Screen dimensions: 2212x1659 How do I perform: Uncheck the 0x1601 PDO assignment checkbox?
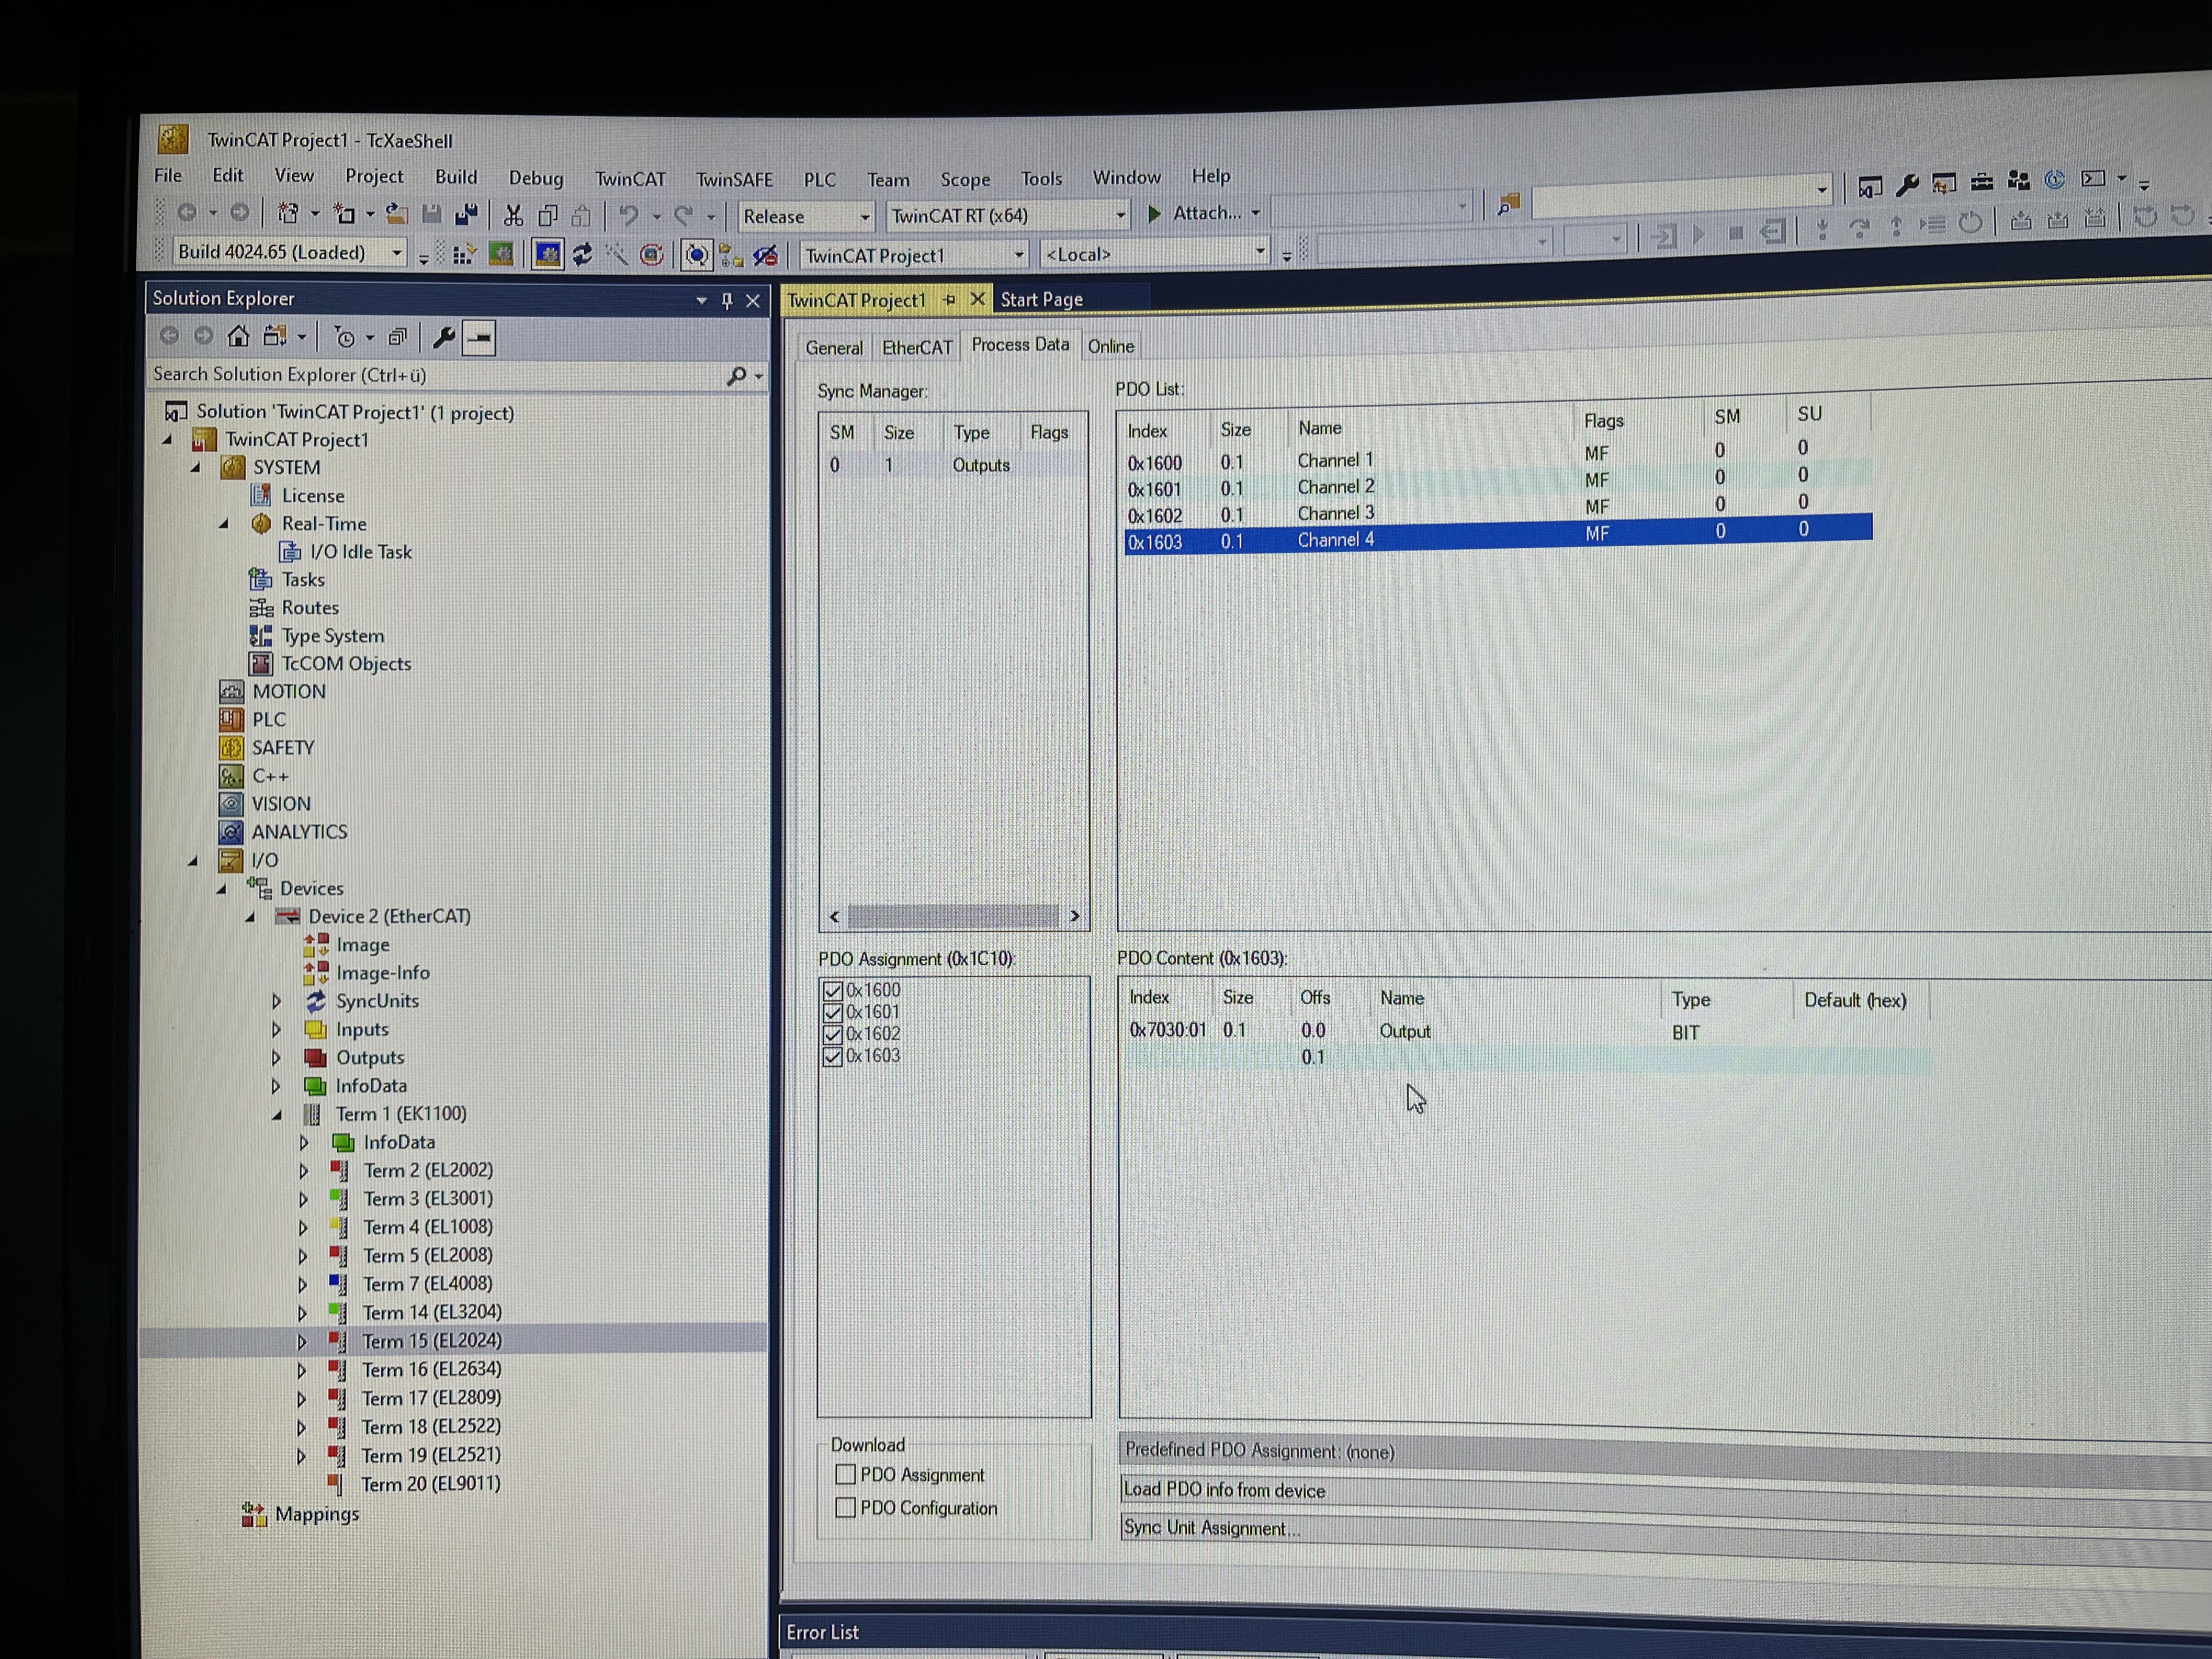coord(832,1012)
